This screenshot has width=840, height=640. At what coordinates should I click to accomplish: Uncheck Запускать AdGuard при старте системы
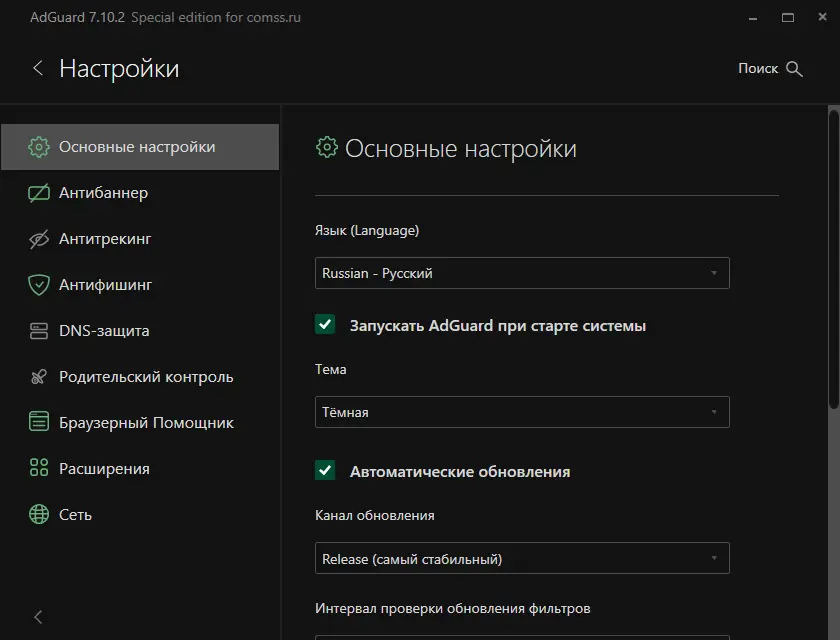pos(325,325)
